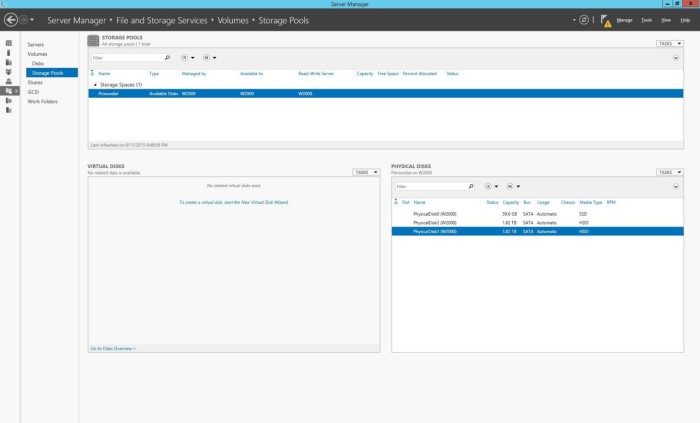Viewport: 700px width, 423px height.
Task: Open Storage Pools saved queries dropdown
Action: [x=209, y=58]
